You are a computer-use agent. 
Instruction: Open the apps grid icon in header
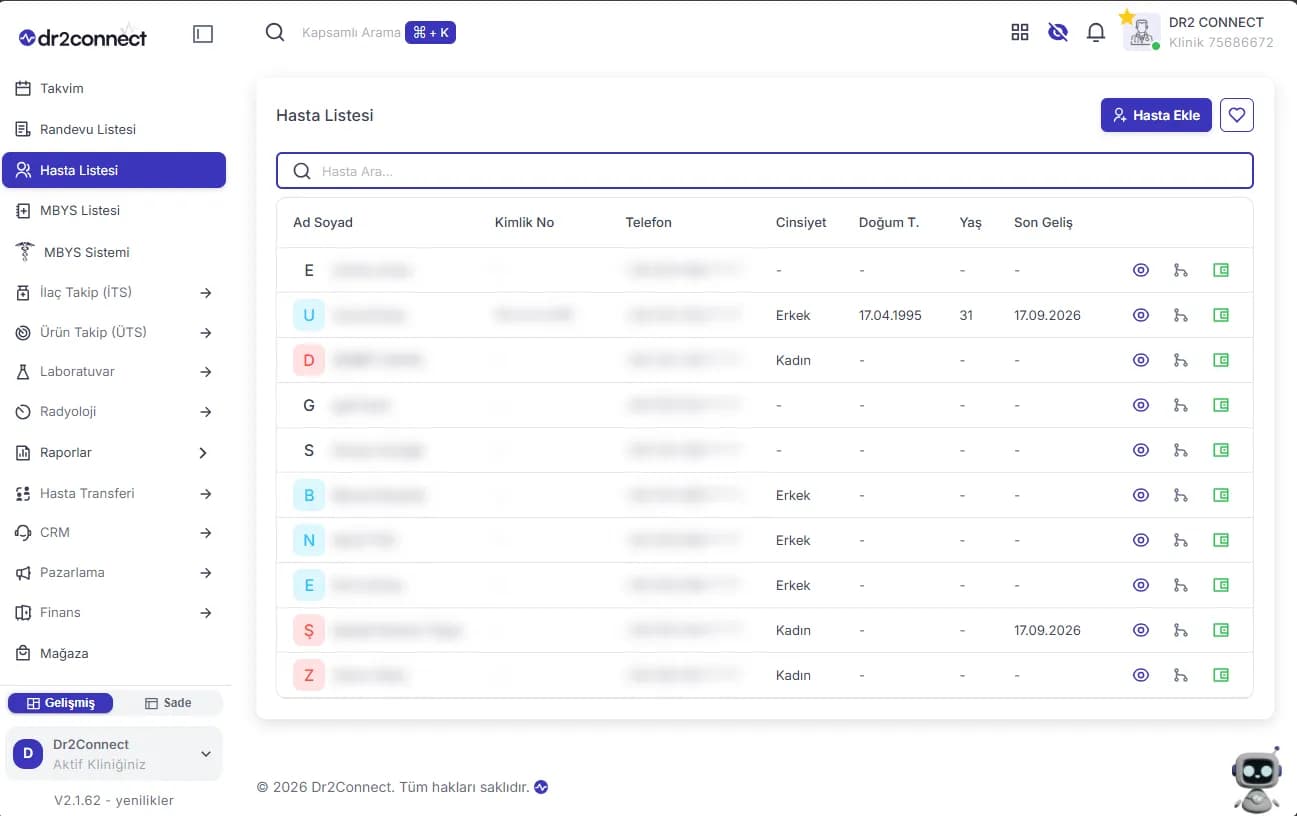click(1020, 33)
